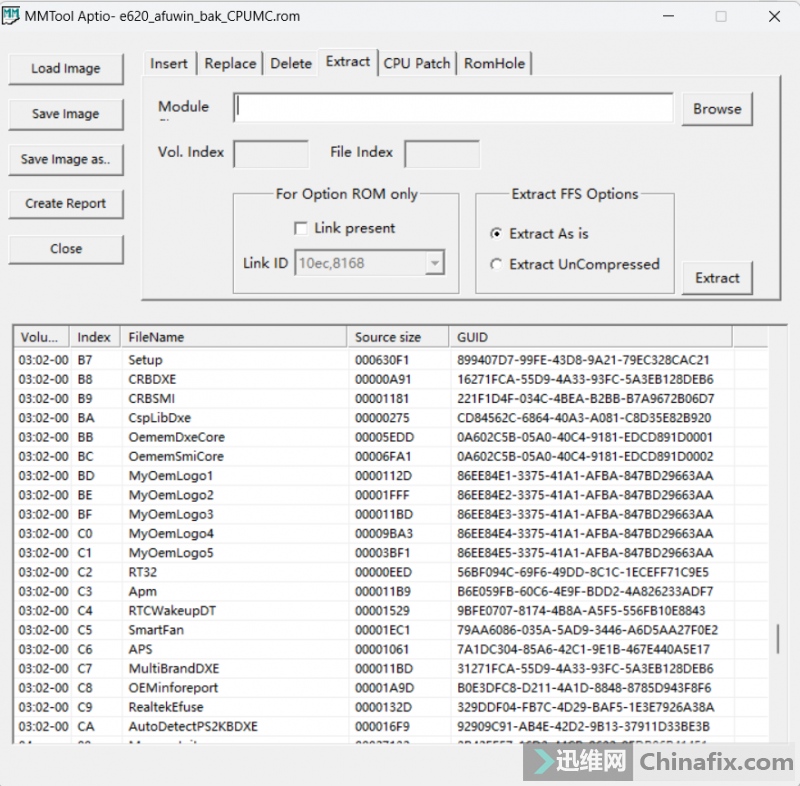The height and width of the screenshot is (786, 800).
Task: Enable the Link present checkbox
Action: pyautogui.click(x=301, y=228)
